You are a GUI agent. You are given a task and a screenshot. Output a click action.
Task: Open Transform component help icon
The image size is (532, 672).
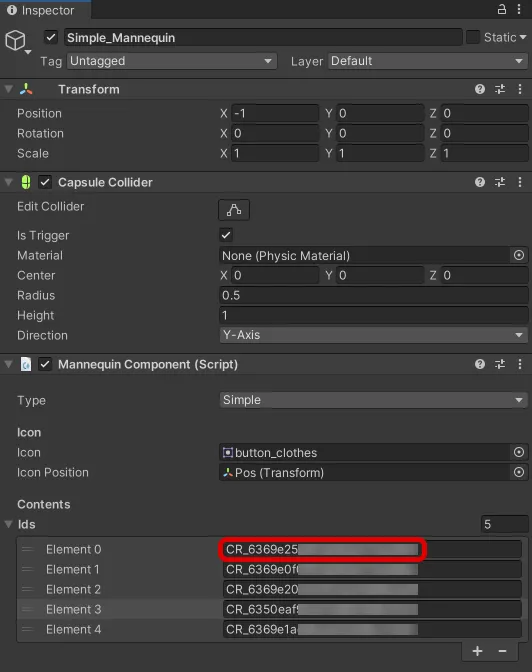pos(480,89)
